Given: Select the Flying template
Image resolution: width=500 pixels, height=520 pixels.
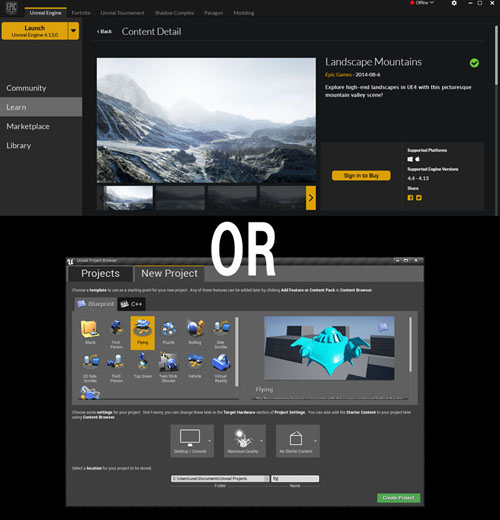Looking at the screenshot, I should 143,333.
